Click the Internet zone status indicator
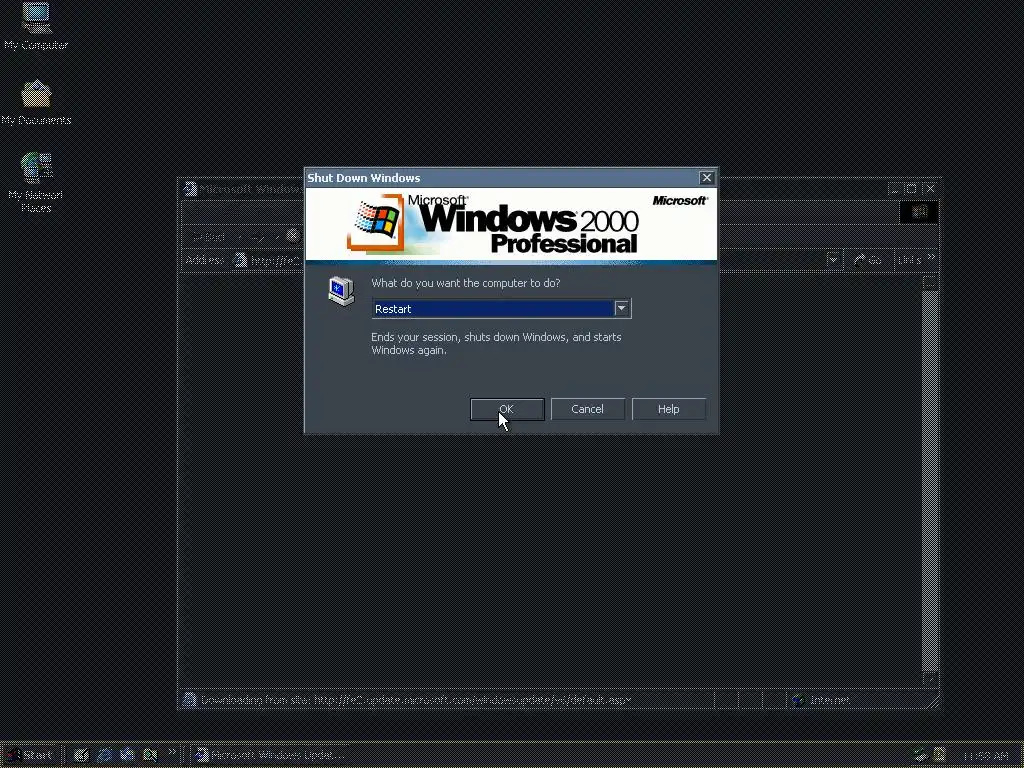 coord(856,700)
